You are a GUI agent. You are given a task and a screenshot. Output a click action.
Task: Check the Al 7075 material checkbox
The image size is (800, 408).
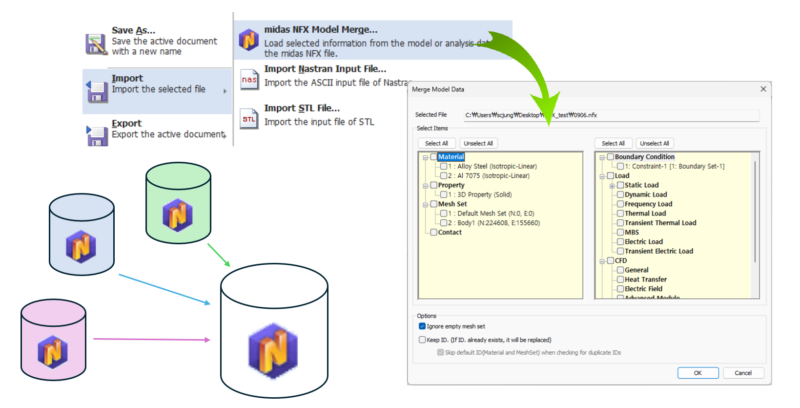tap(443, 176)
